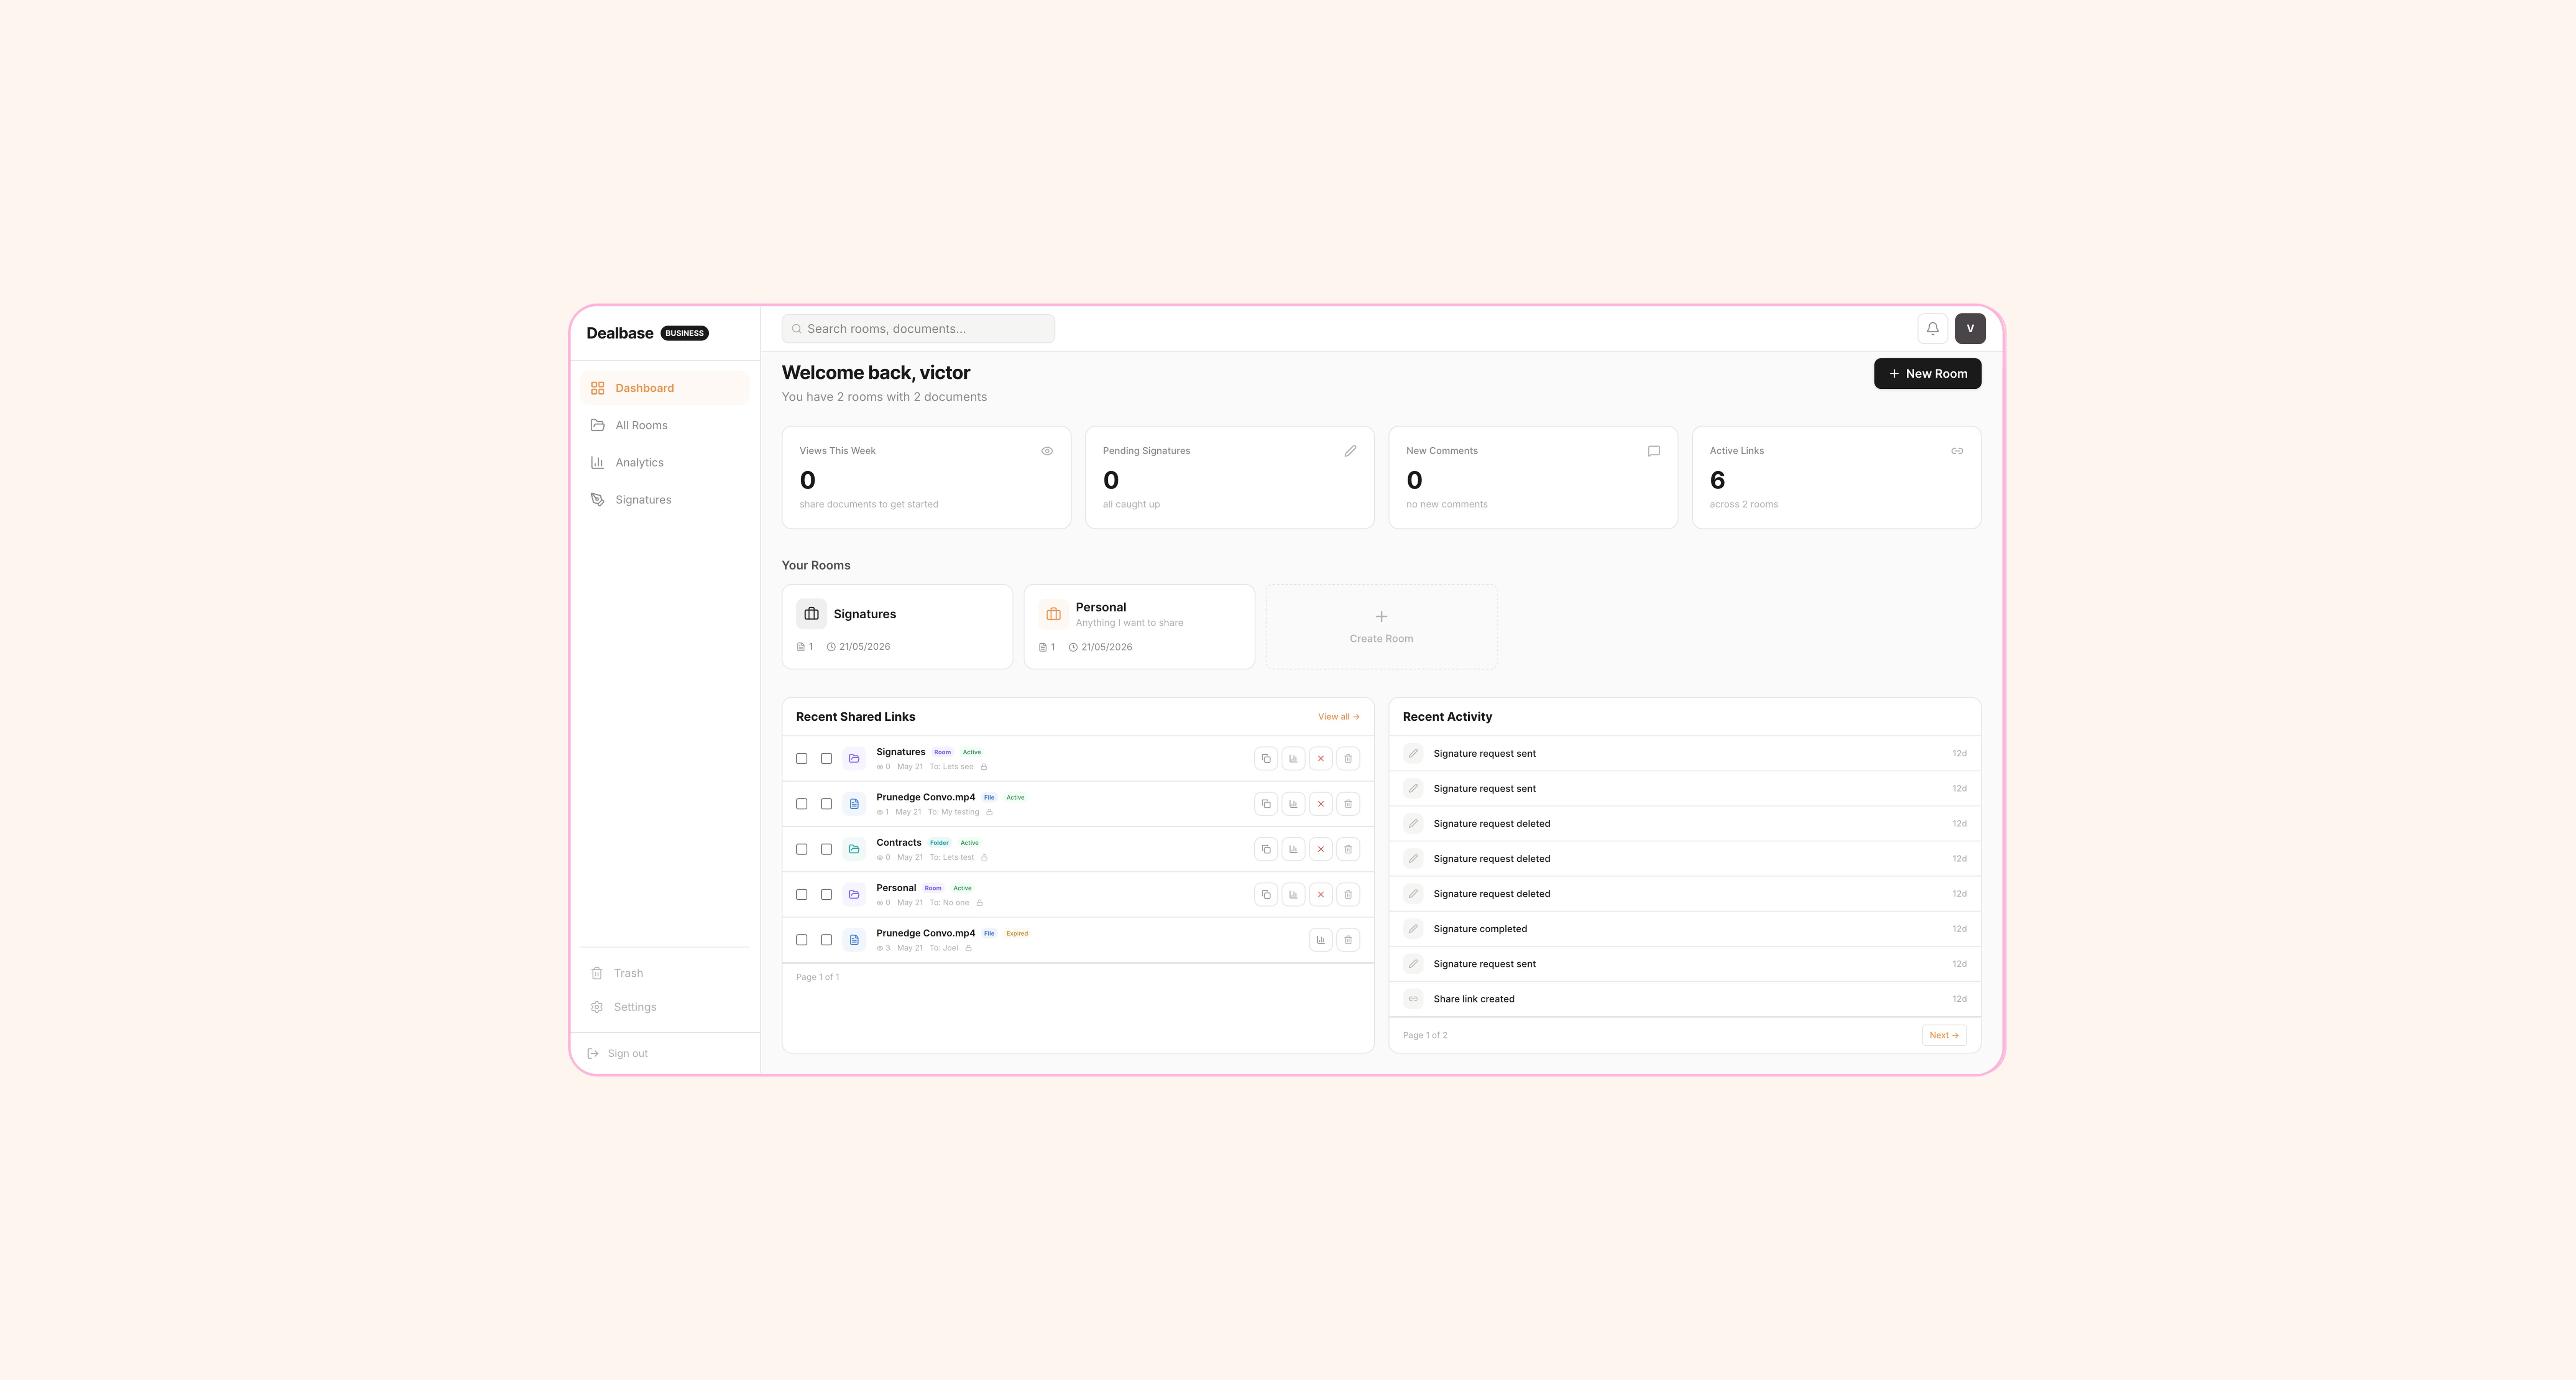
Task: Revoke the Personal room link
Action: click(x=1321, y=895)
